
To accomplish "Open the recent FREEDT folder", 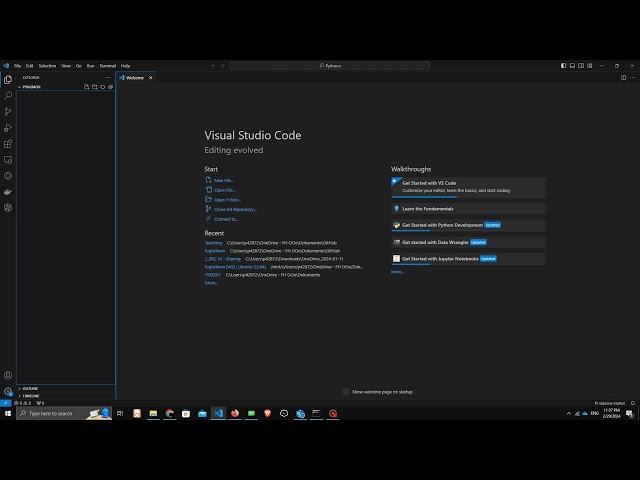I will (x=213, y=275).
